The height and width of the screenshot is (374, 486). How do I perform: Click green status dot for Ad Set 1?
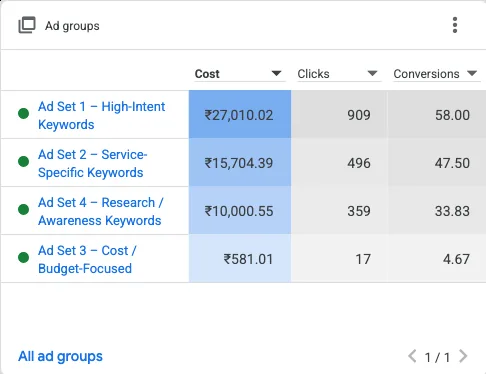(23, 113)
